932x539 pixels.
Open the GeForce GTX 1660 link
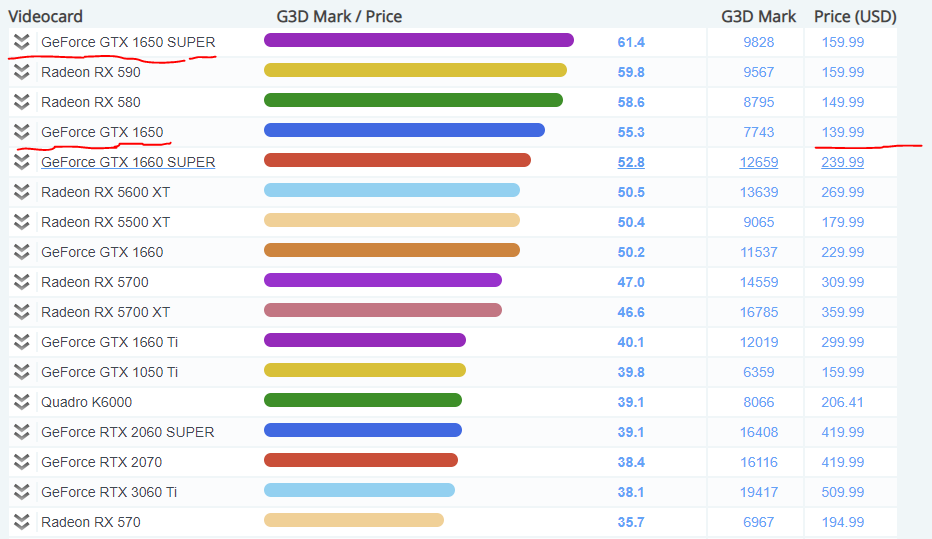coord(102,252)
